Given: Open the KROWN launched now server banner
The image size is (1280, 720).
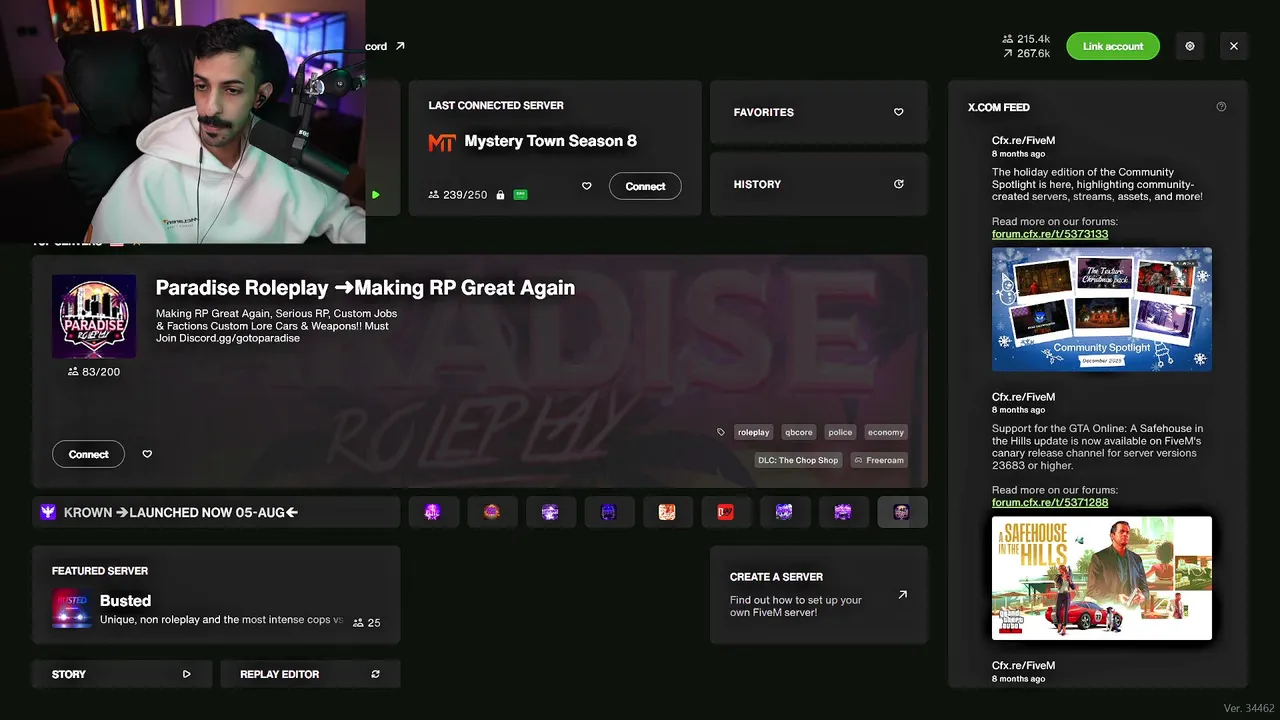Looking at the screenshot, I should (216, 512).
